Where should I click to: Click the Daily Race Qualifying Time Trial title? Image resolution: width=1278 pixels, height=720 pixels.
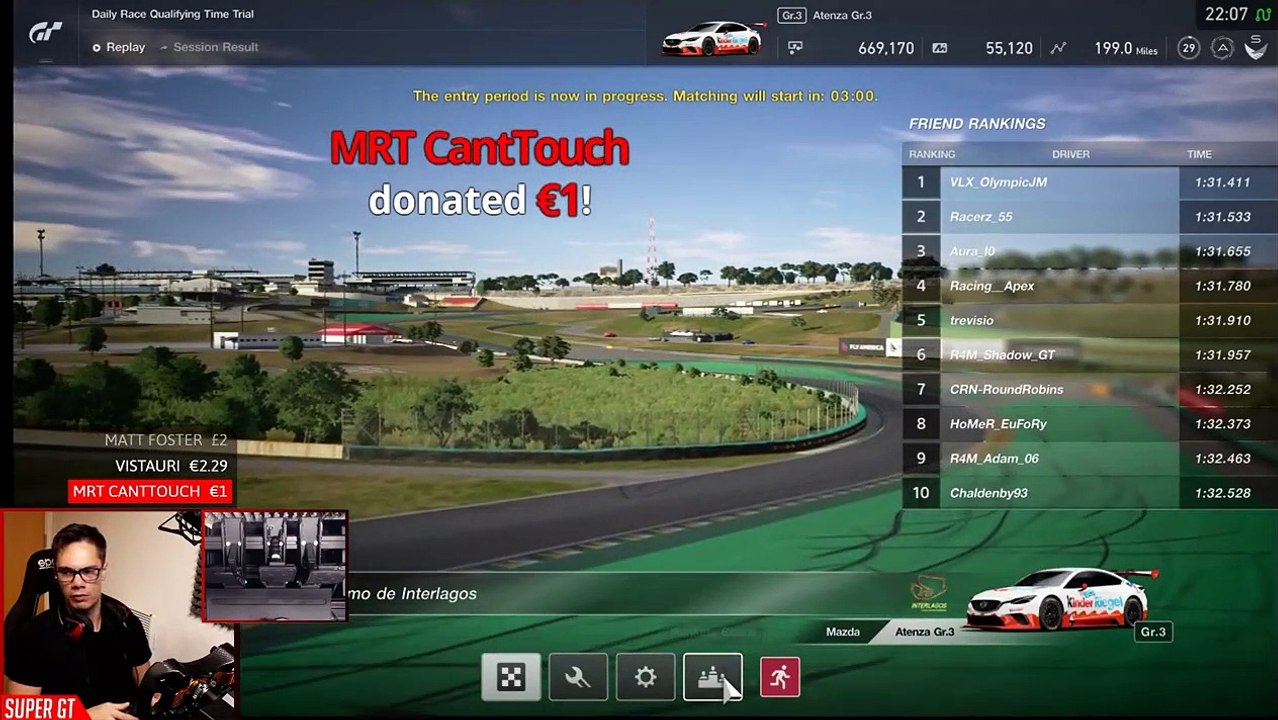click(172, 14)
